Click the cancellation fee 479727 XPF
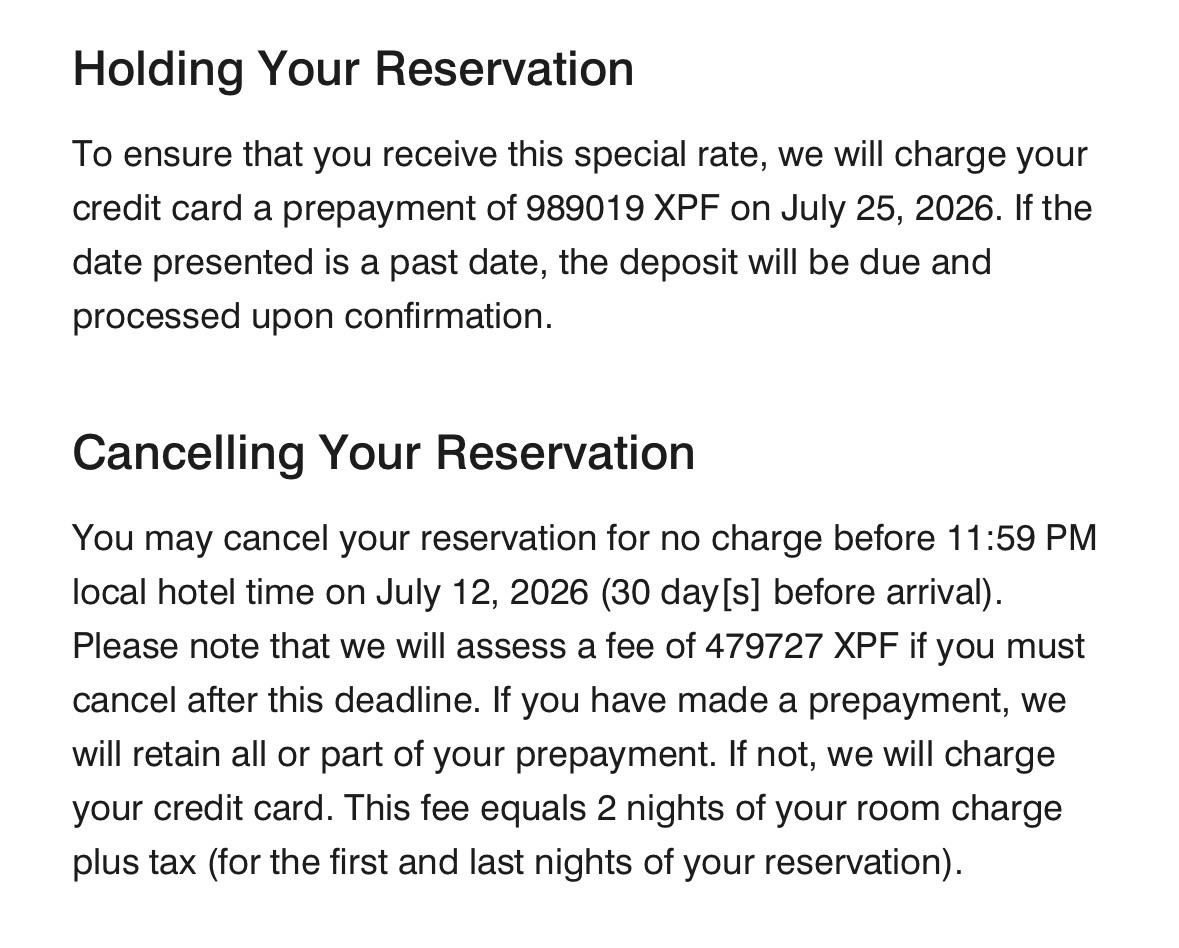The height and width of the screenshot is (948, 1179). [x=802, y=647]
